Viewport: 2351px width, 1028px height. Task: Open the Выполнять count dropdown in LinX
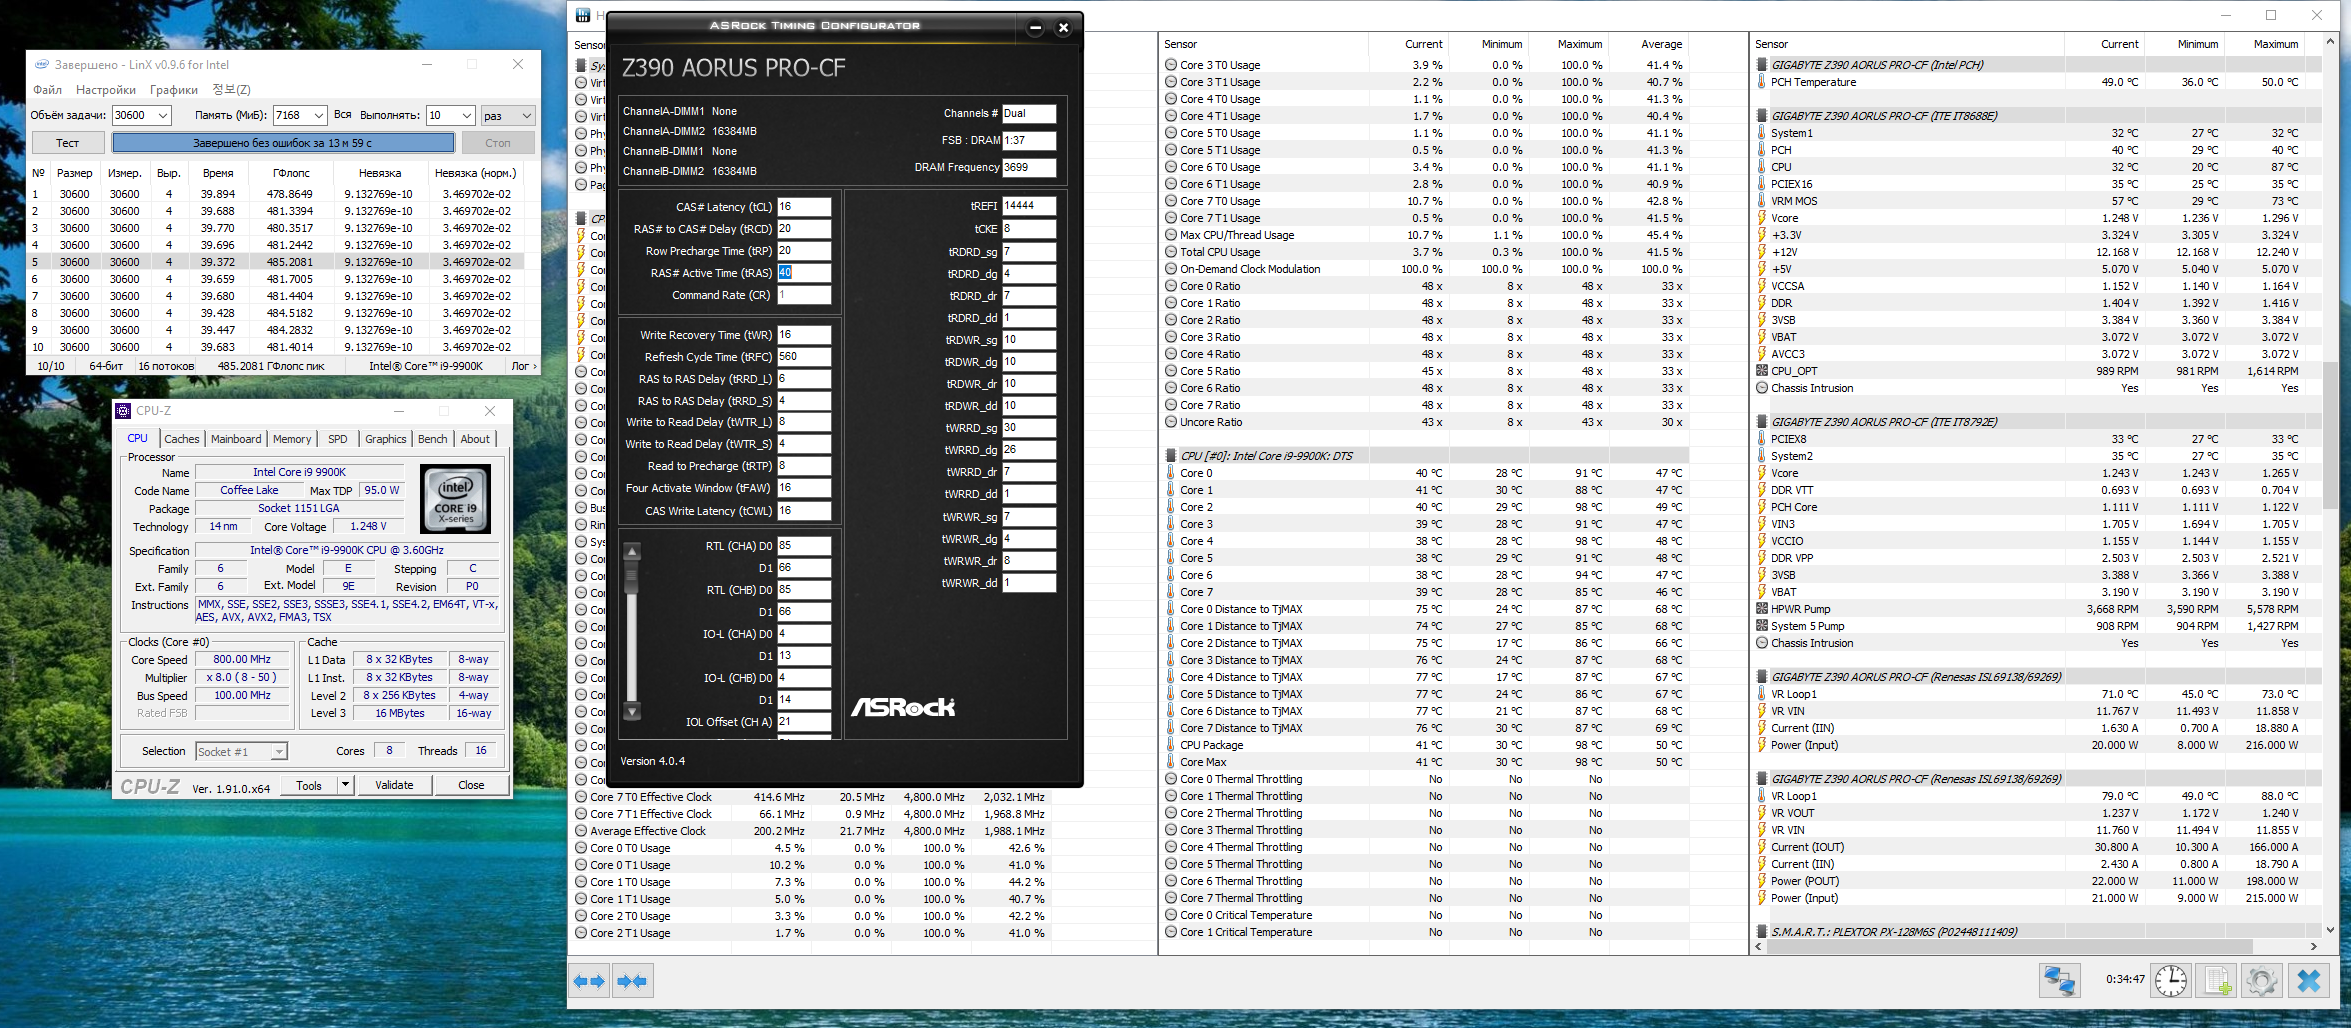pyautogui.click(x=466, y=115)
